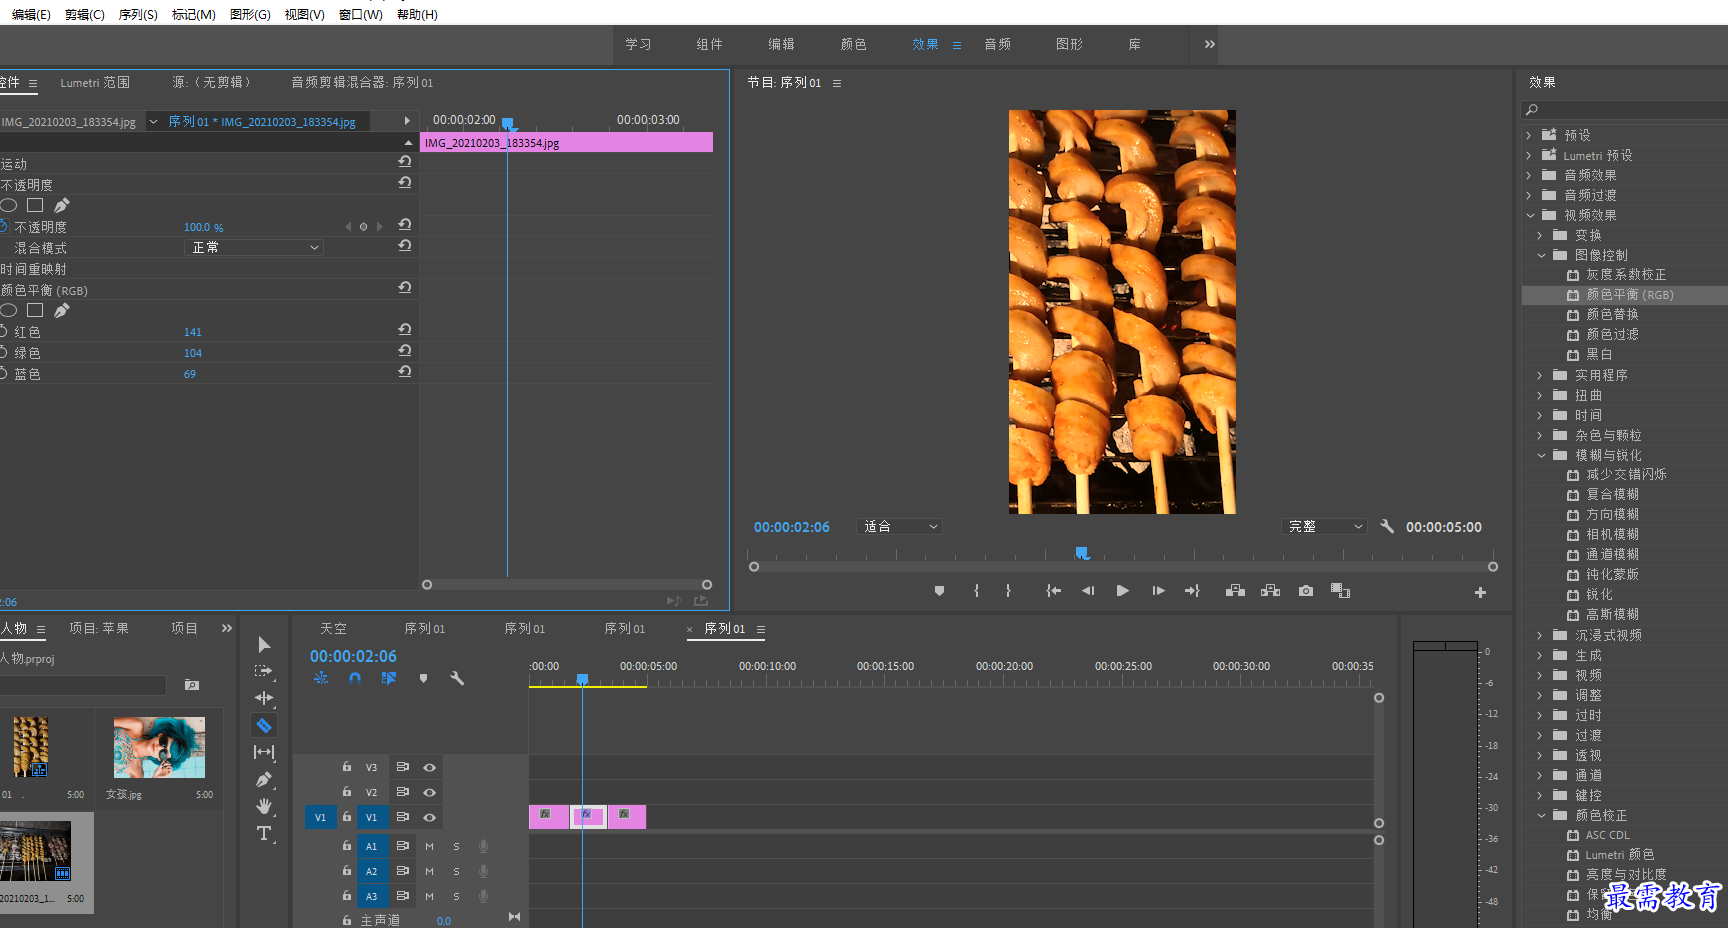Step forward one frame in Program monitor
Image resolution: width=1728 pixels, height=928 pixels.
[1158, 591]
